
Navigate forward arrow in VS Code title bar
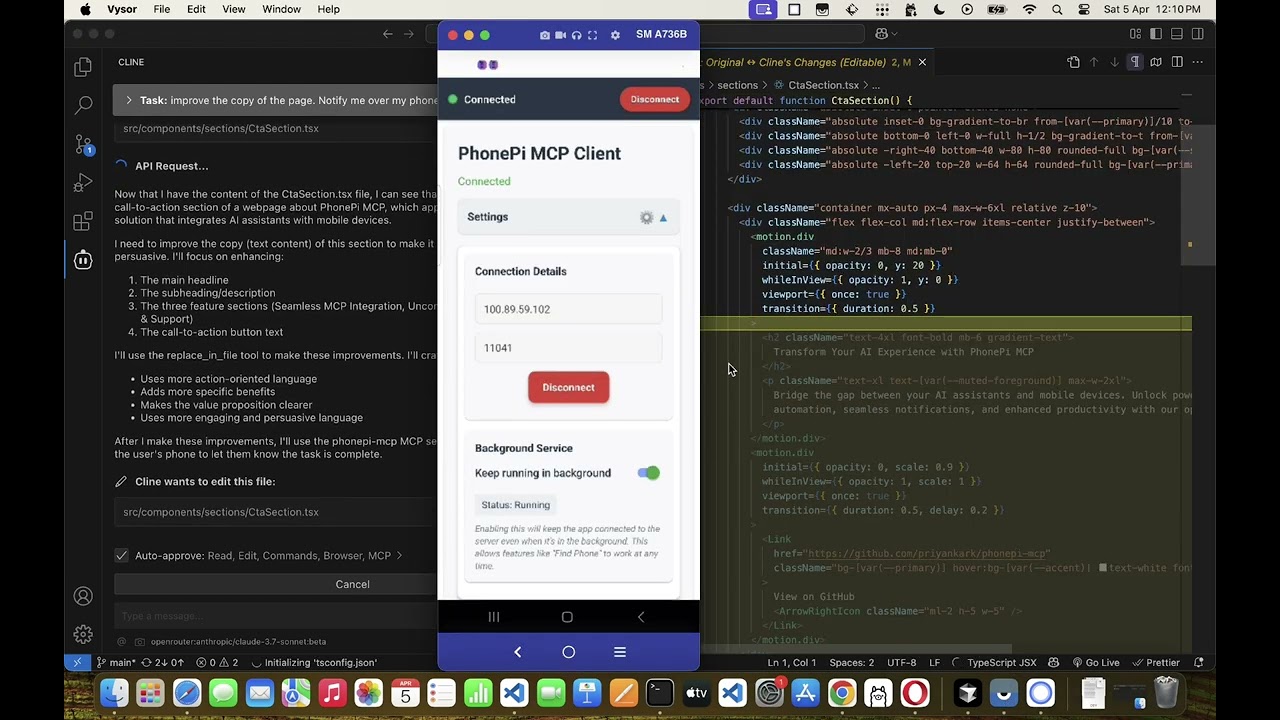[408, 34]
